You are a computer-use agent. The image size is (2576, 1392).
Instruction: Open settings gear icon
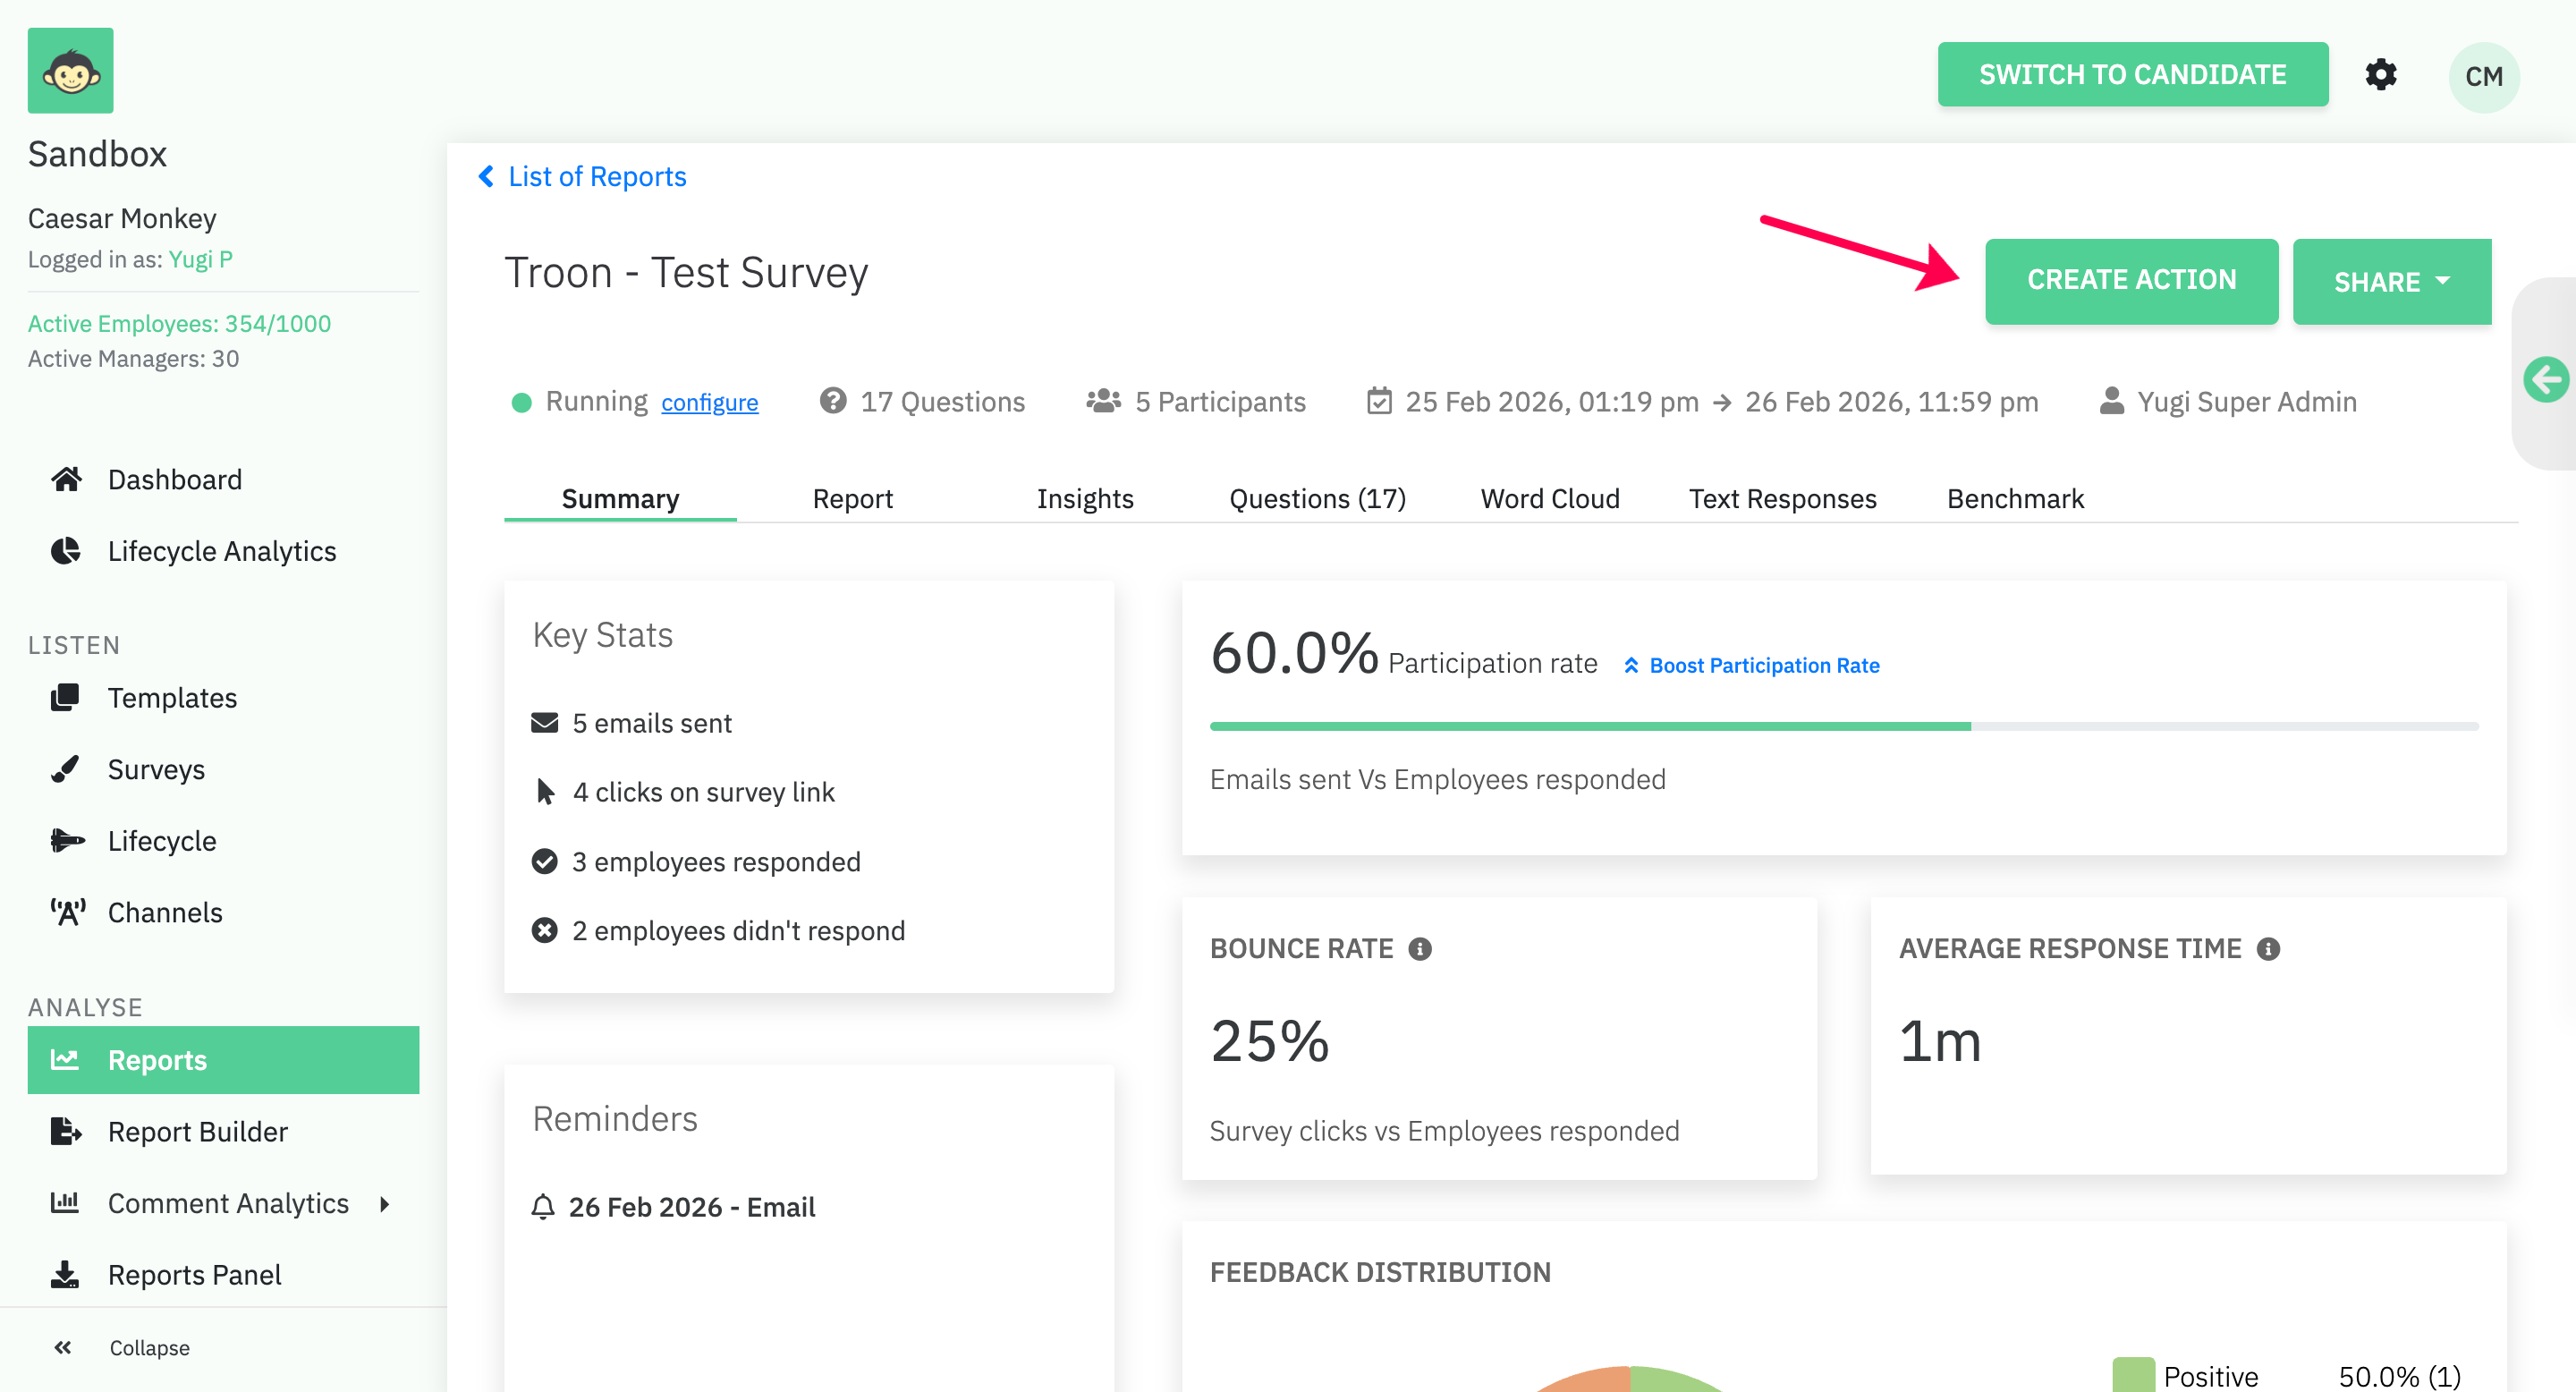coord(2380,75)
